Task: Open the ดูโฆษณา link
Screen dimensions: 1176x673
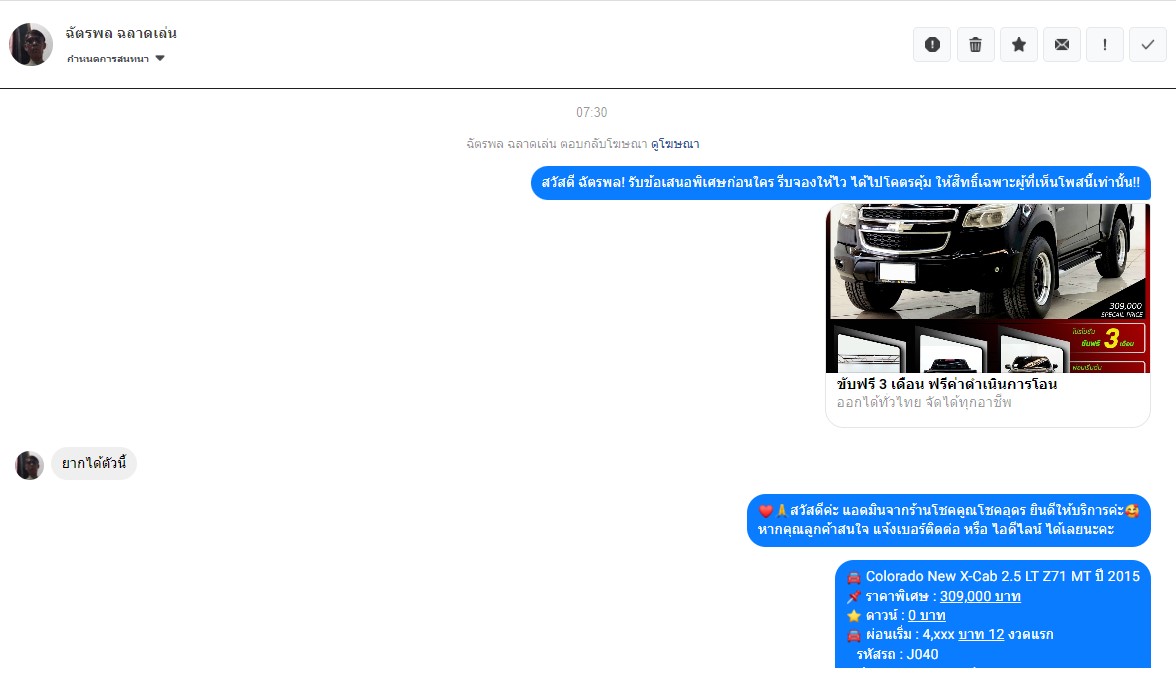Action: [675, 144]
